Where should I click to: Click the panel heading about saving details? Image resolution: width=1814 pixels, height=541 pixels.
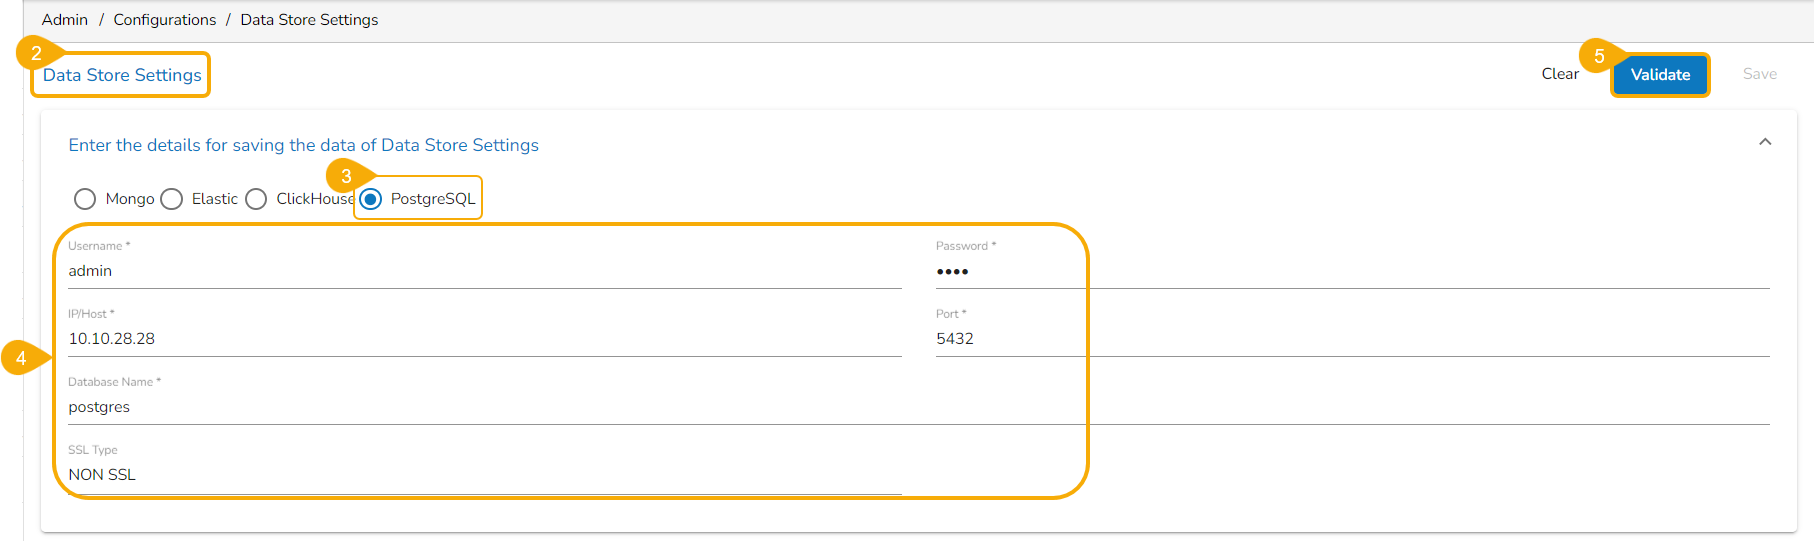click(x=303, y=145)
